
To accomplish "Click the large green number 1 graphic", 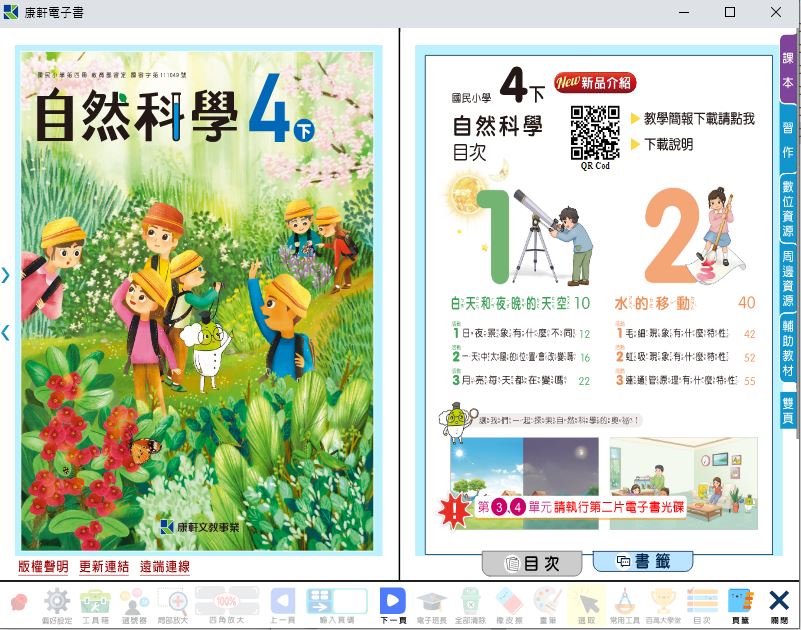I will [493, 237].
